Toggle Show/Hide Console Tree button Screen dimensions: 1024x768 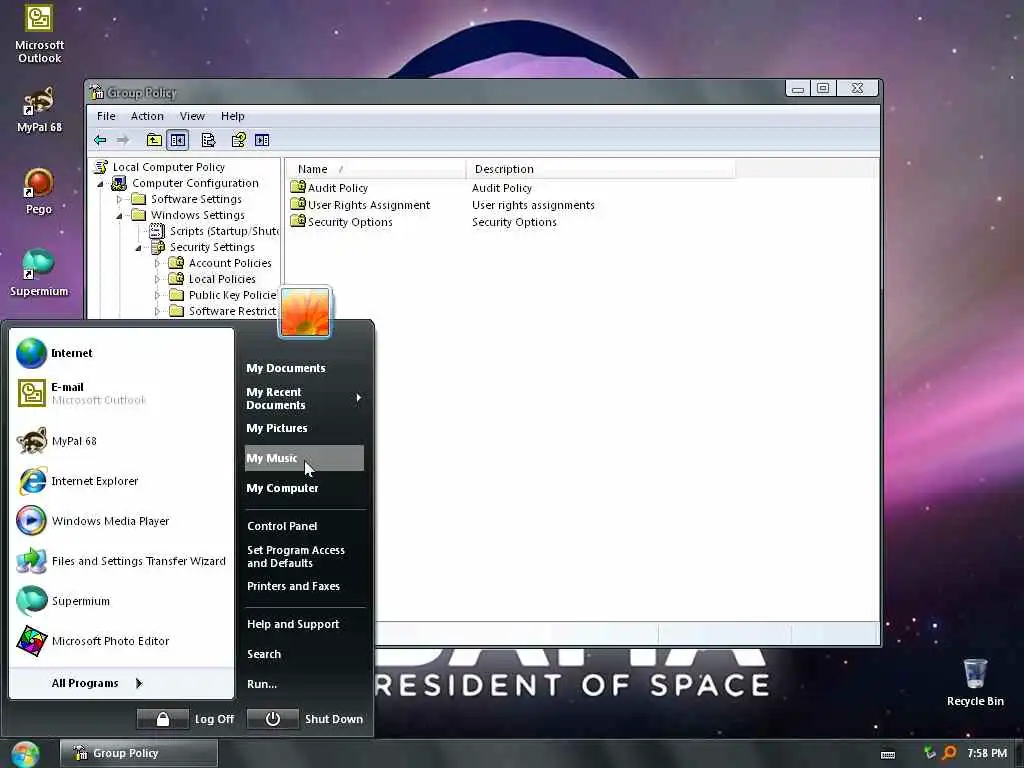tap(178, 140)
